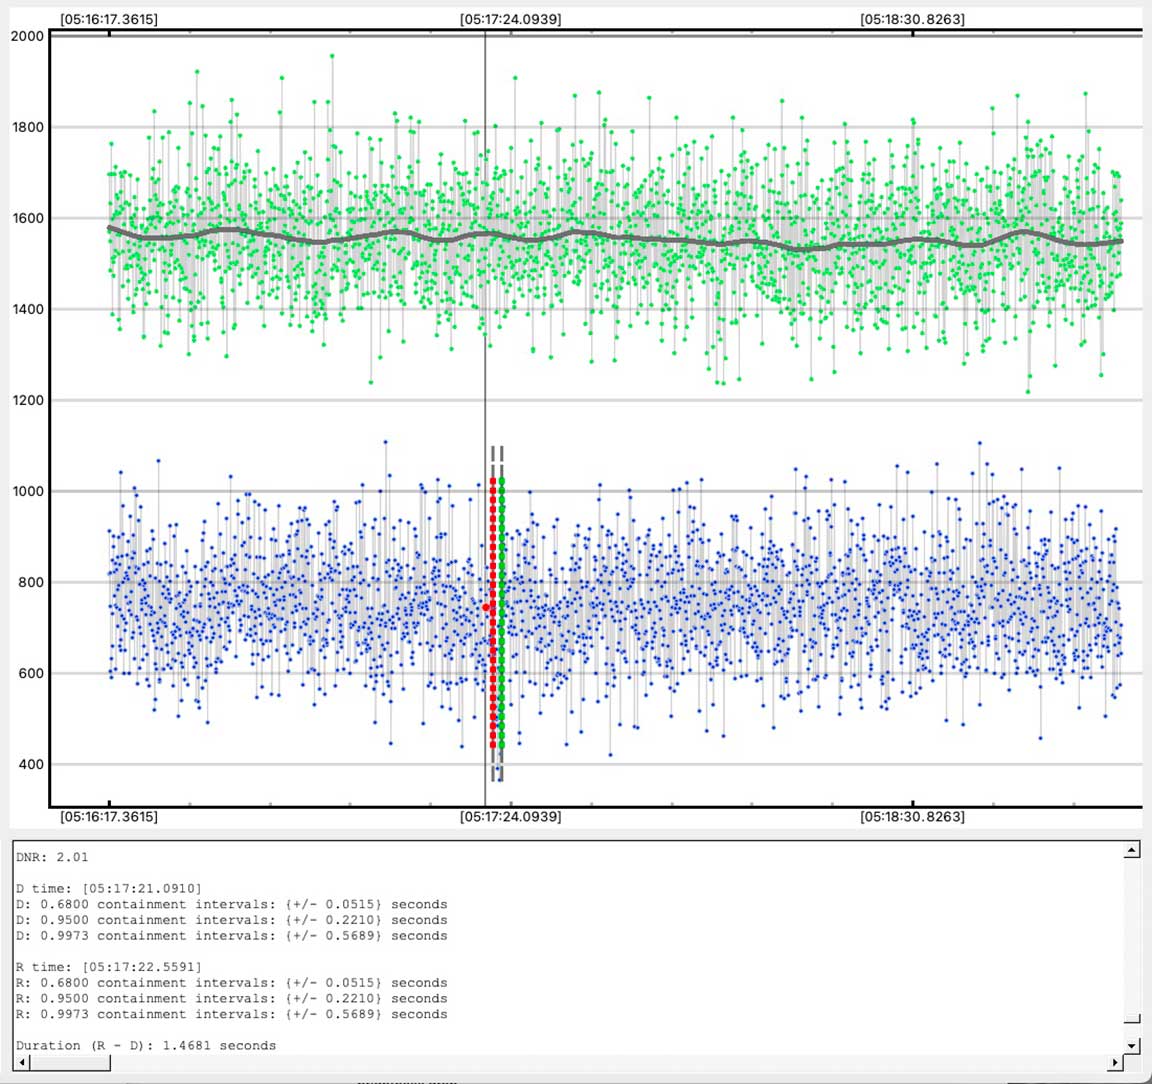This screenshot has height=1084, width=1152.
Task: Click the right arrow of horizontal scrollbar
Action: pos(1116,1062)
